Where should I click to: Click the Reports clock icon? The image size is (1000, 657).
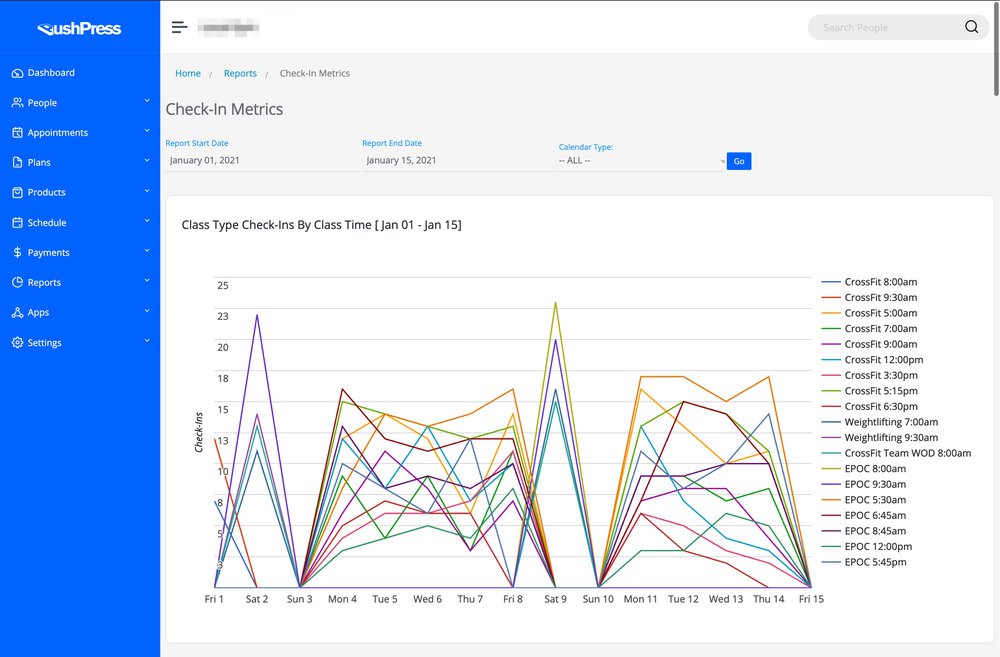17,282
